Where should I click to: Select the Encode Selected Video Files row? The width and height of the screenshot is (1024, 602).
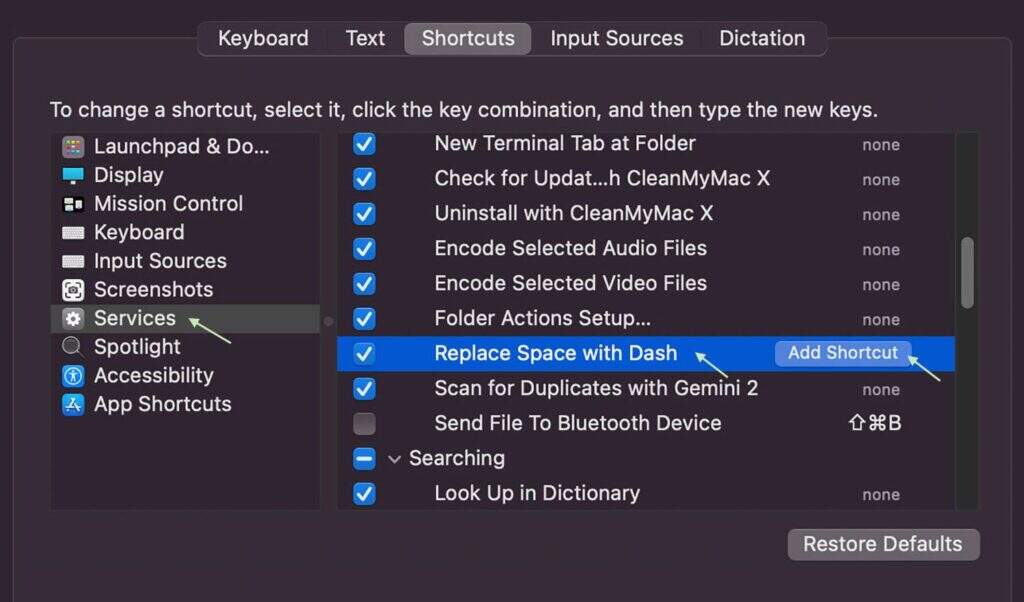[570, 283]
